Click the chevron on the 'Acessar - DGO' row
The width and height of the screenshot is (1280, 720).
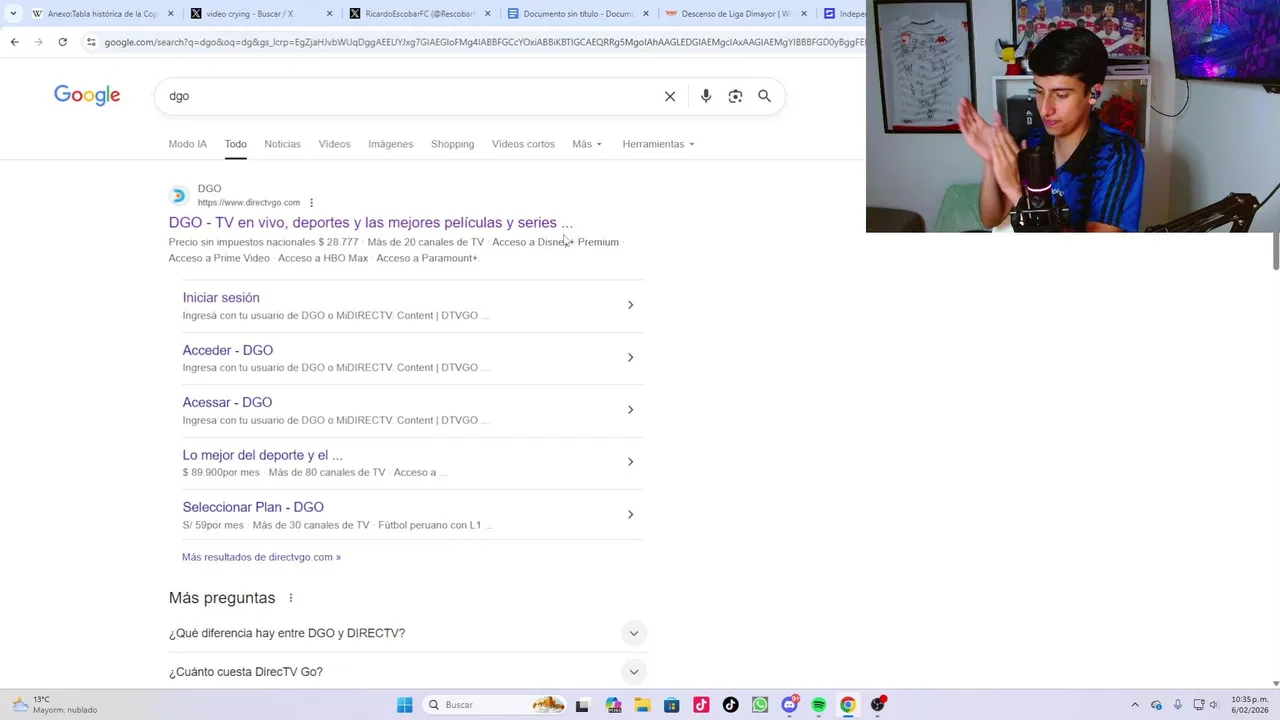pos(630,409)
